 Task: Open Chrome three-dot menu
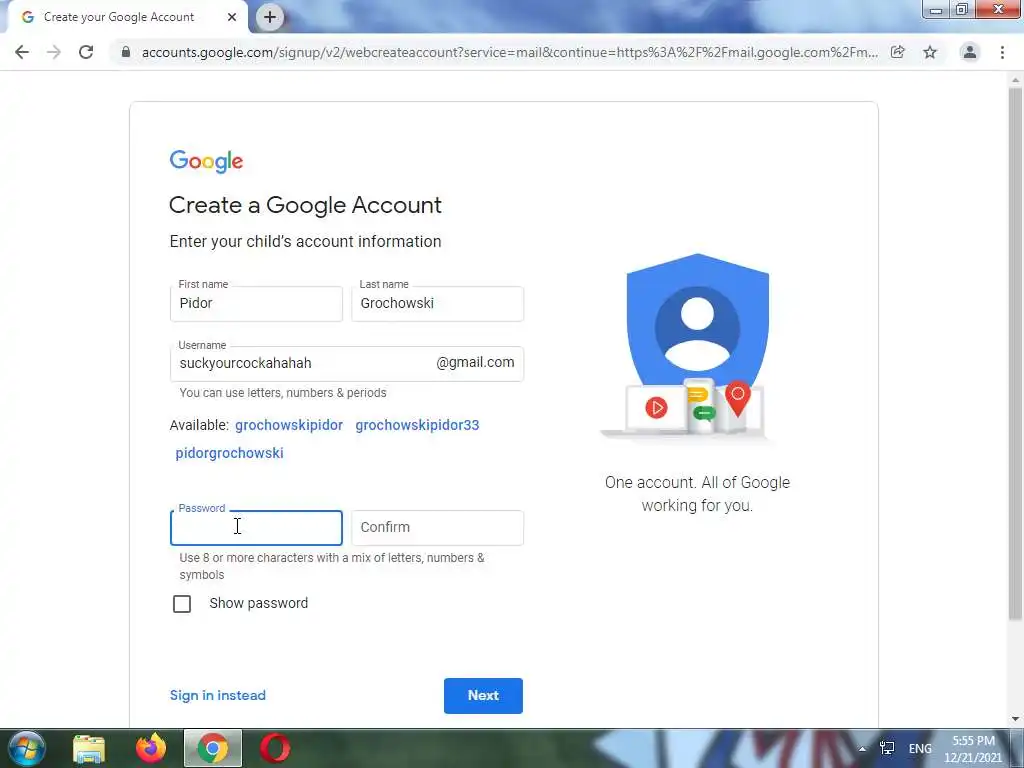click(x=1002, y=52)
